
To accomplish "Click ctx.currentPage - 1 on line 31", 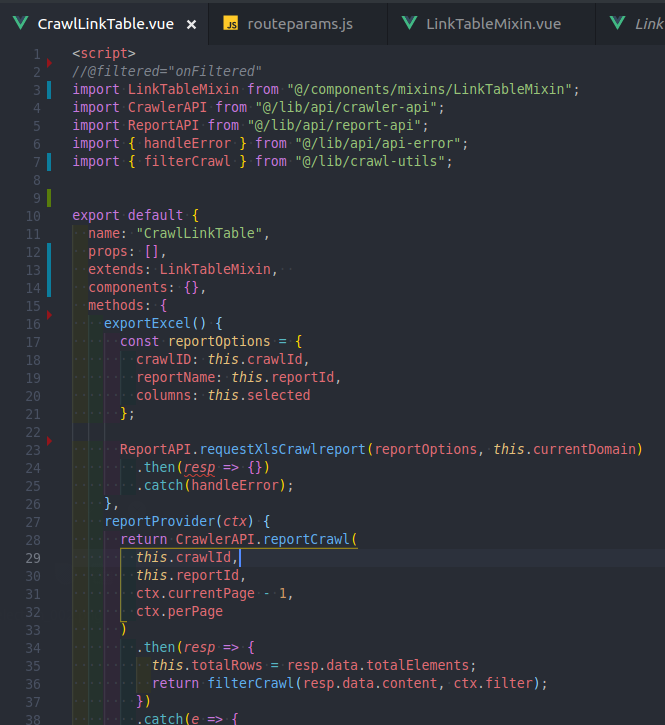I will pyautogui.click(x=211, y=594).
